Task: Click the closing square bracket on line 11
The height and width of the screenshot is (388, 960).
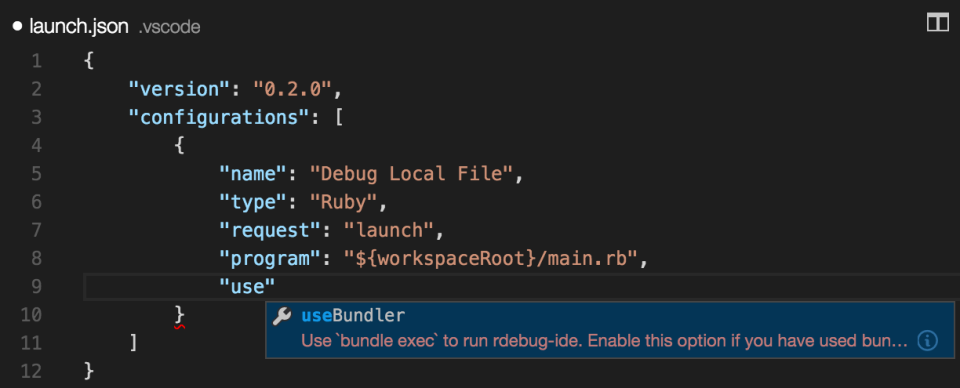Action: [x=134, y=343]
